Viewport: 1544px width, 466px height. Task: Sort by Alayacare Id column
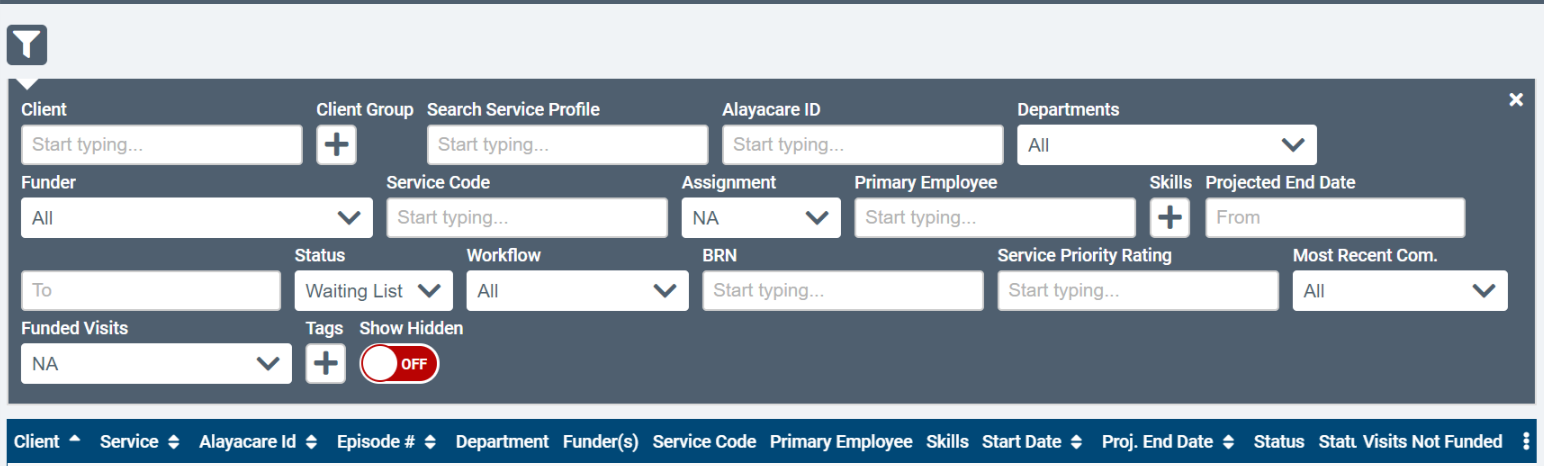point(257,442)
